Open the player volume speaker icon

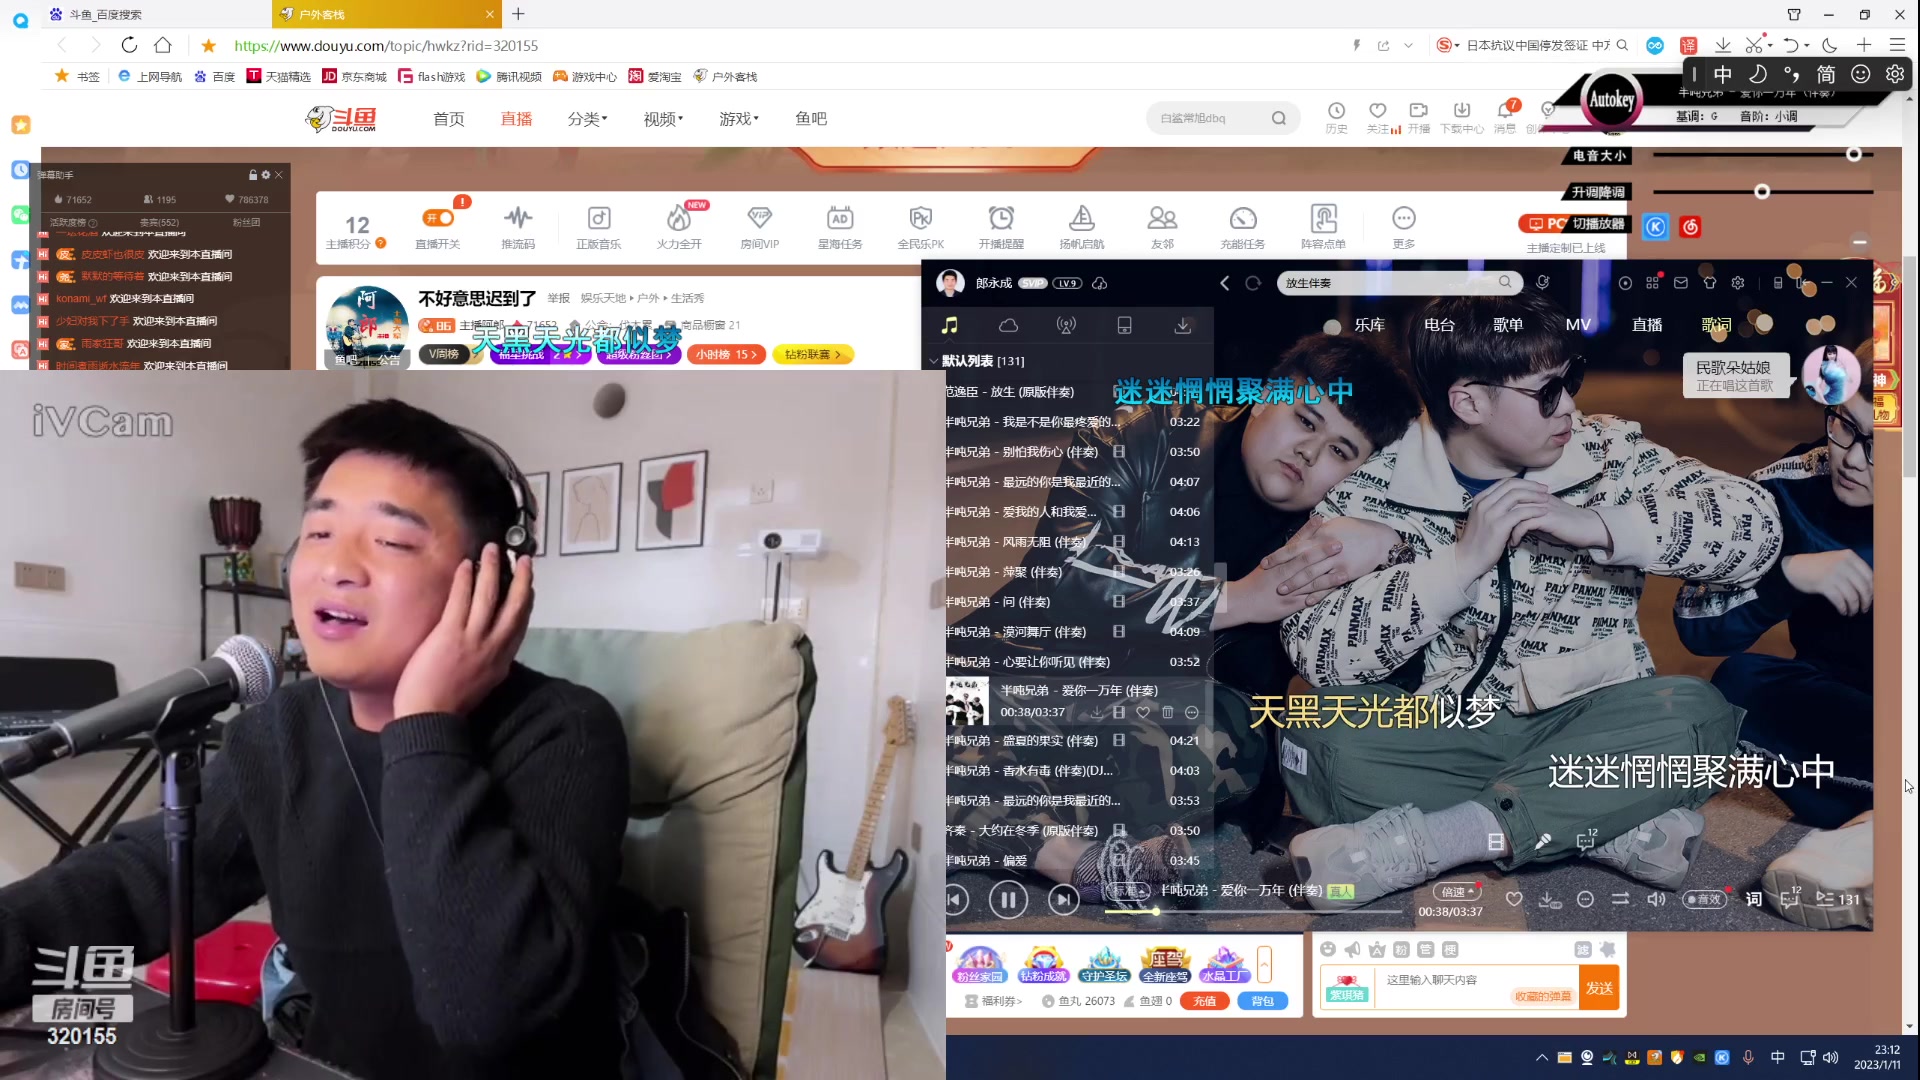pos(1656,899)
